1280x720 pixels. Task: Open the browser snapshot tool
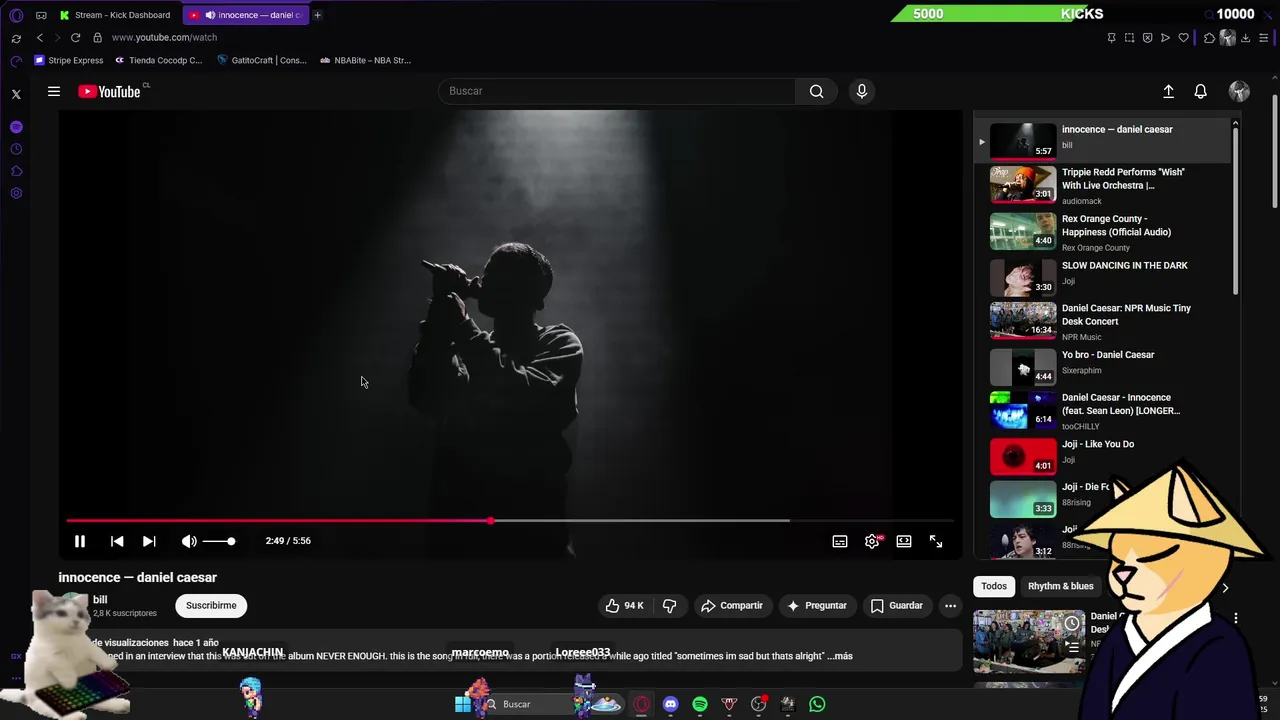tap(1130, 38)
